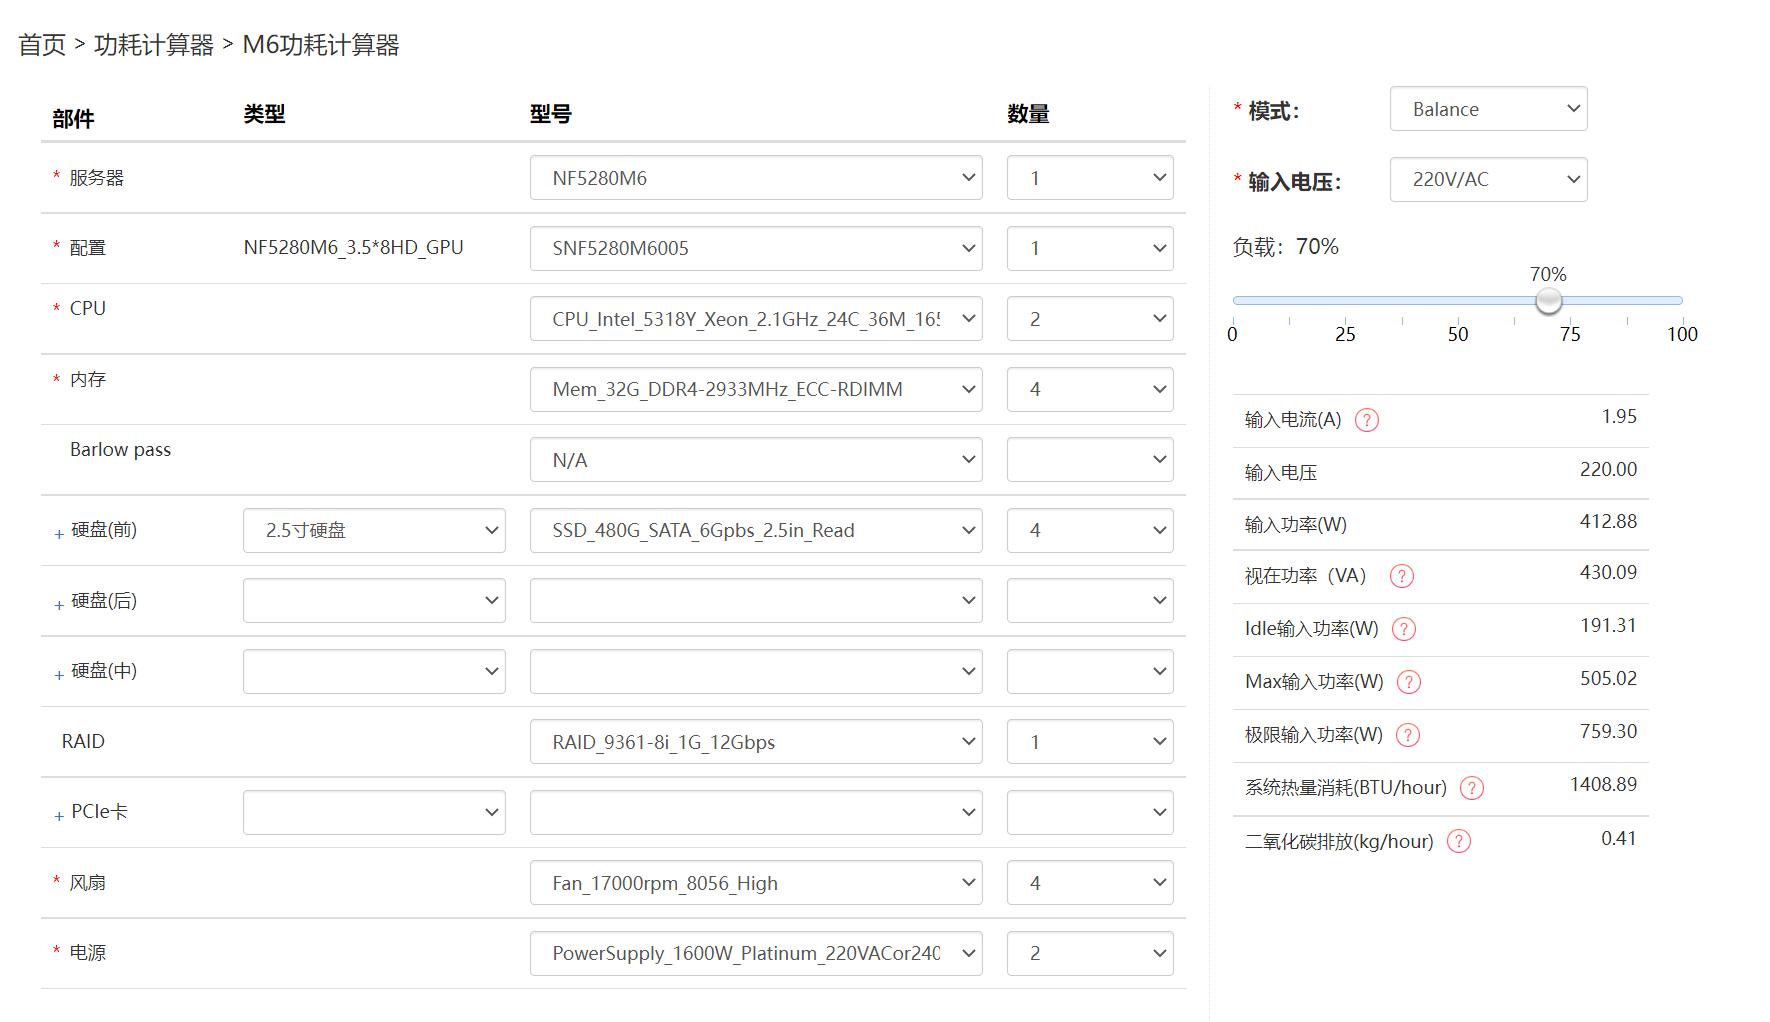
Task: Expand the PCIe卡 row with plus icon
Action: pyautogui.click(x=59, y=816)
